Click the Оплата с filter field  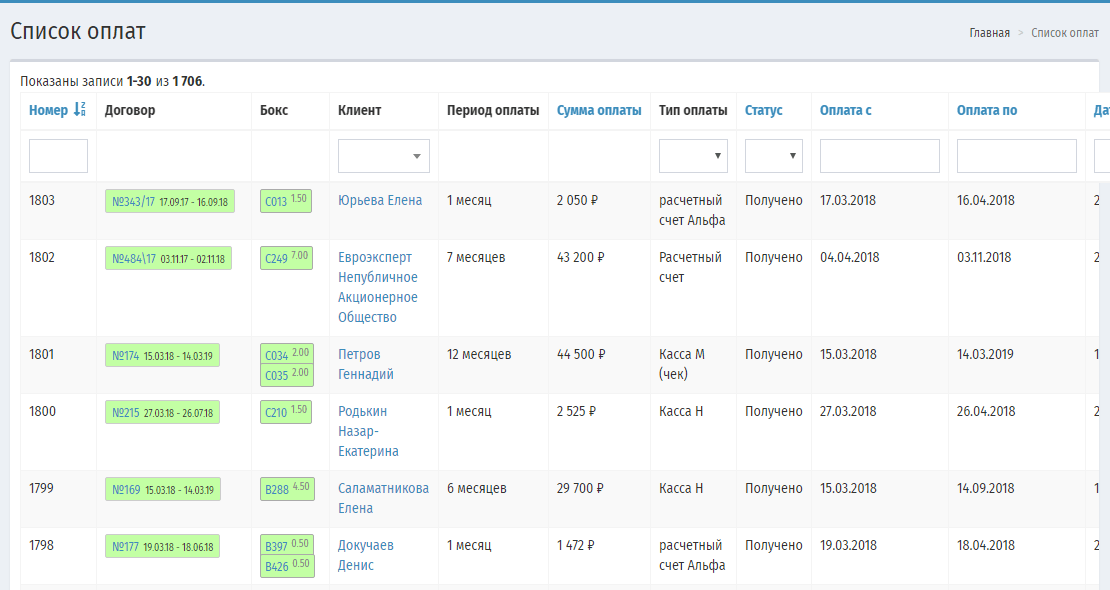(879, 156)
